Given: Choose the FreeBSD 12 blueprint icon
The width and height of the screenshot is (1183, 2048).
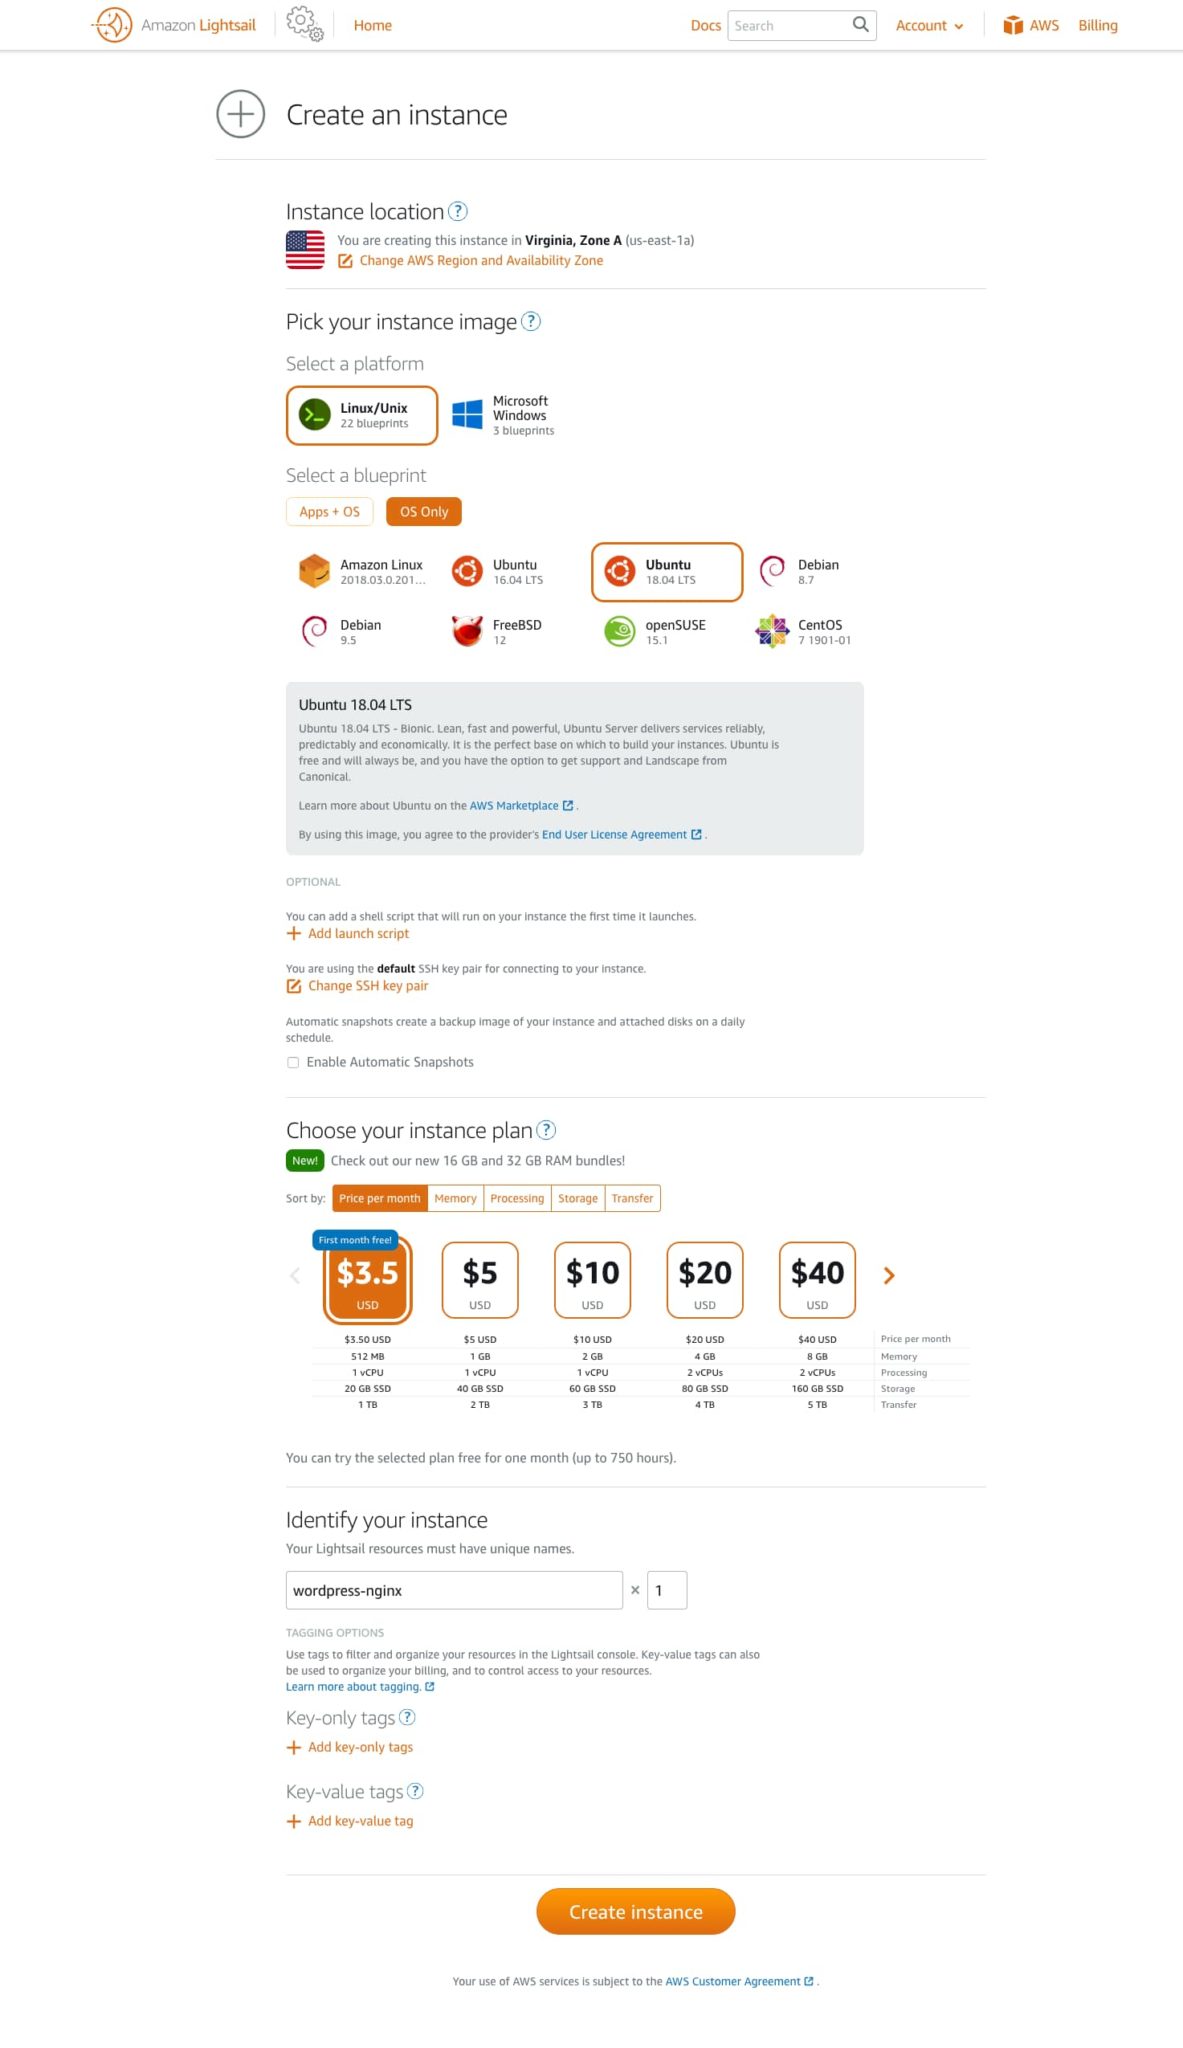Looking at the screenshot, I should pos(467,631).
